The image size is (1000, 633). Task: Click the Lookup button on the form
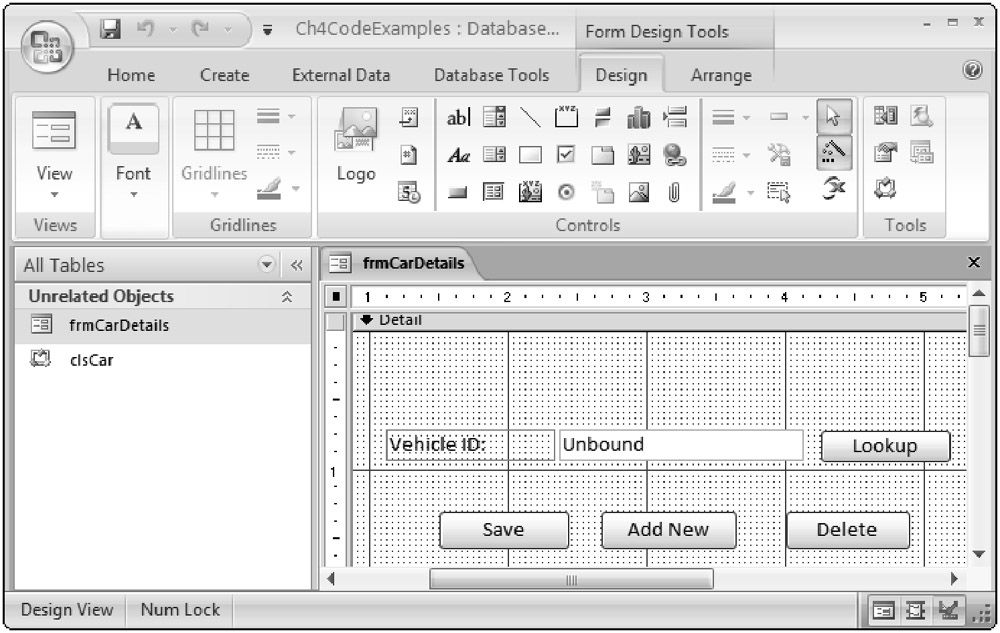884,446
